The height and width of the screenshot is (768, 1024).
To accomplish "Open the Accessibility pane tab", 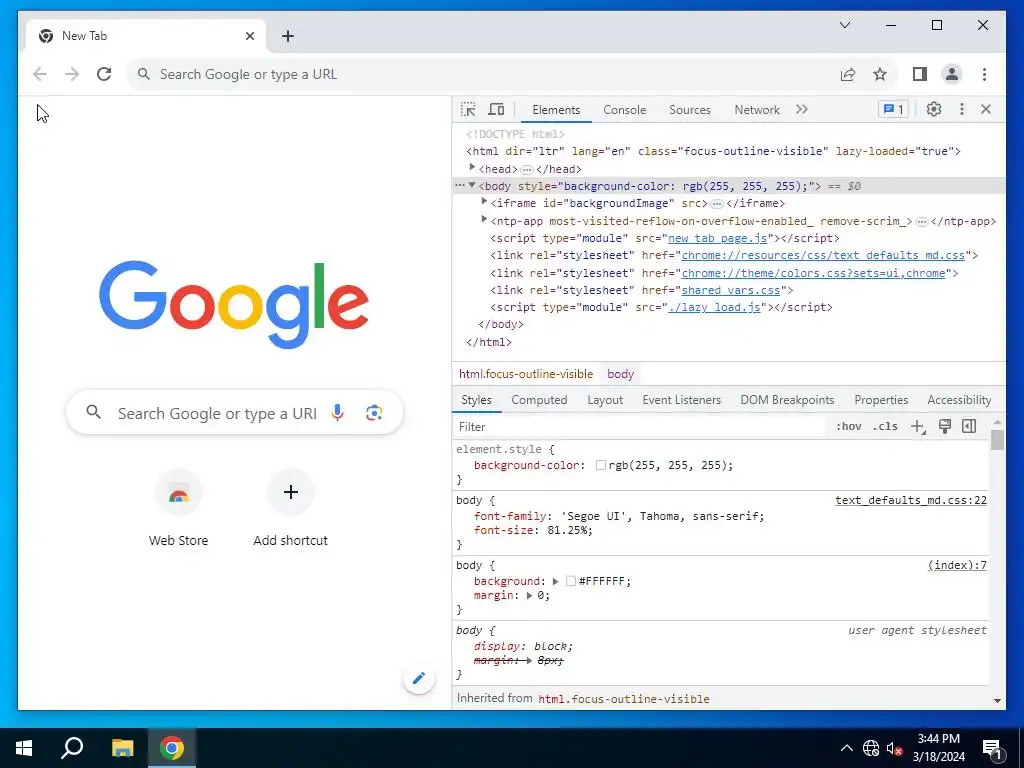I will (x=959, y=400).
